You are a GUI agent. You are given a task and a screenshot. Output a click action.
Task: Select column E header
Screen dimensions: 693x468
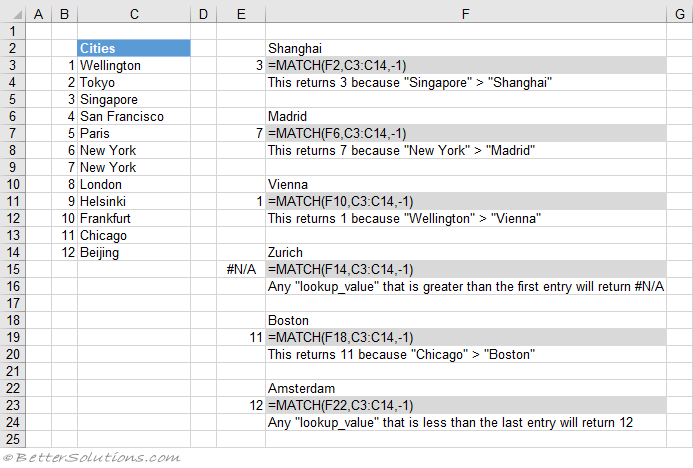point(241,14)
